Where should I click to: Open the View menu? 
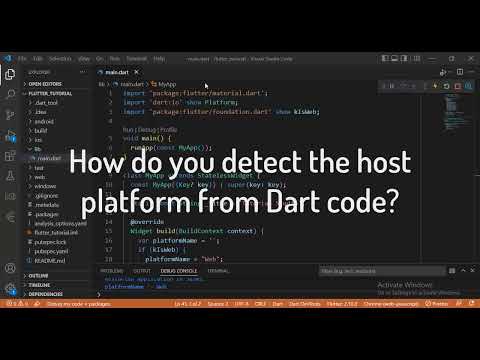tap(84, 59)
